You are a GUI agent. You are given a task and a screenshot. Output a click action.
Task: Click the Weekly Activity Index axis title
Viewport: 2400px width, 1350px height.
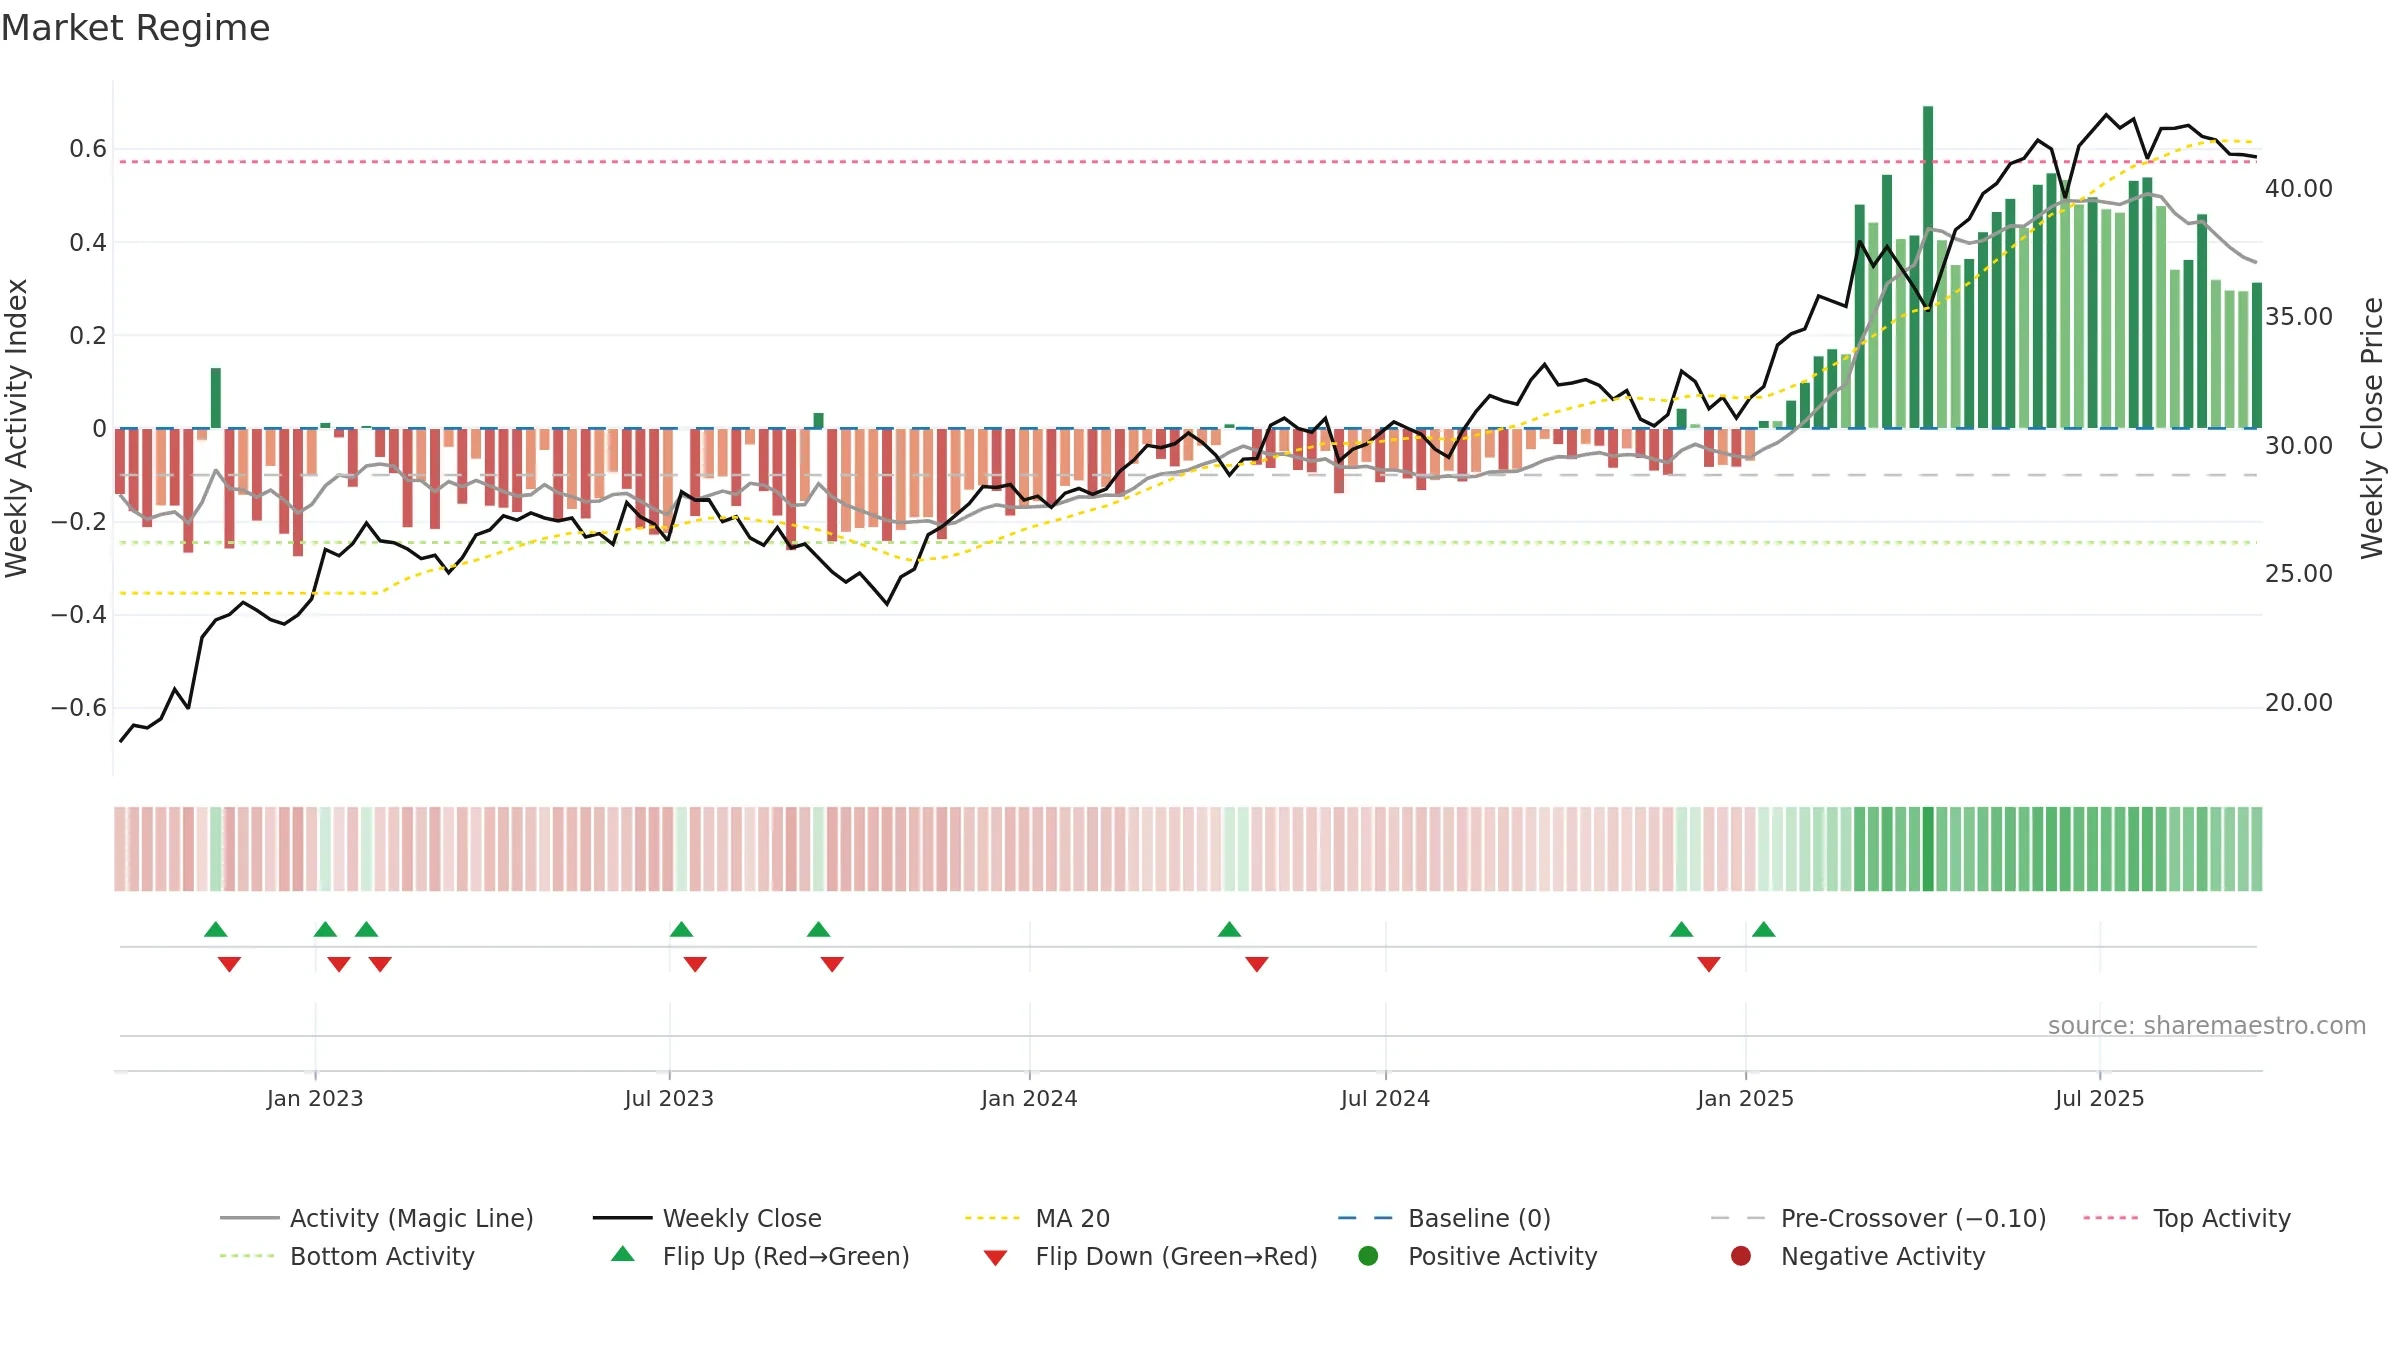pos(17,428)
